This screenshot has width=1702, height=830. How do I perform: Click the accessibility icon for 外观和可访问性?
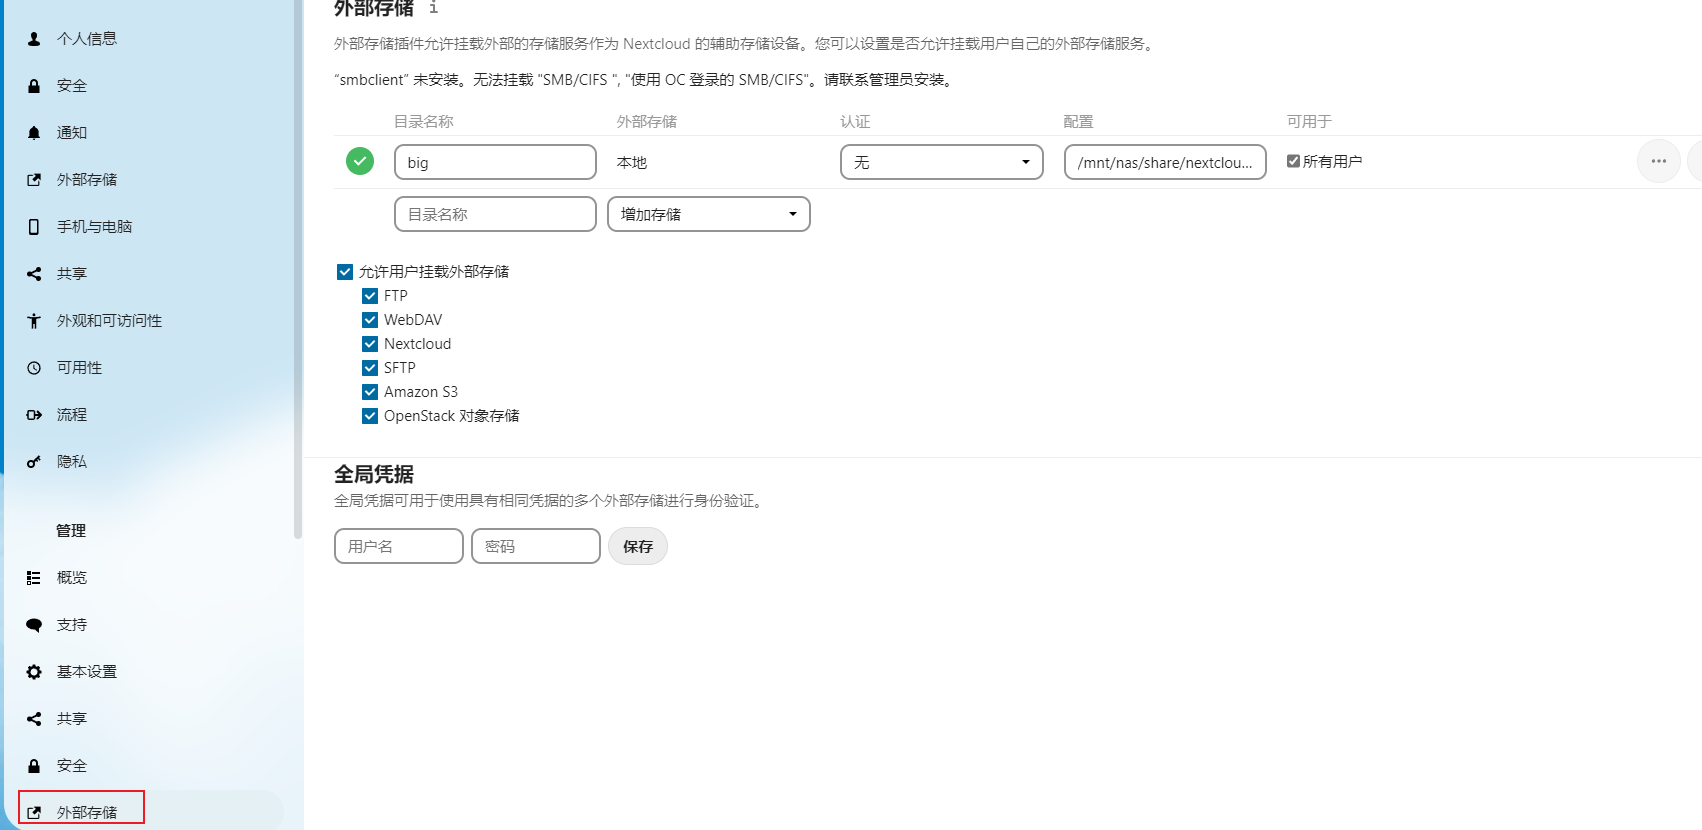click(34, 321)
